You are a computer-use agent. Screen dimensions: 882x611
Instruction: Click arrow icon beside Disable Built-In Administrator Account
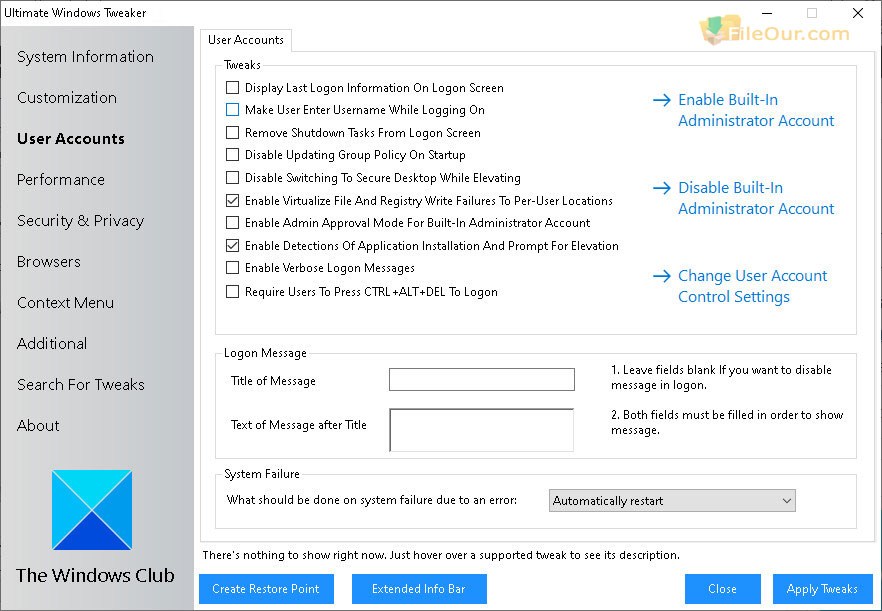pos(662,188)
